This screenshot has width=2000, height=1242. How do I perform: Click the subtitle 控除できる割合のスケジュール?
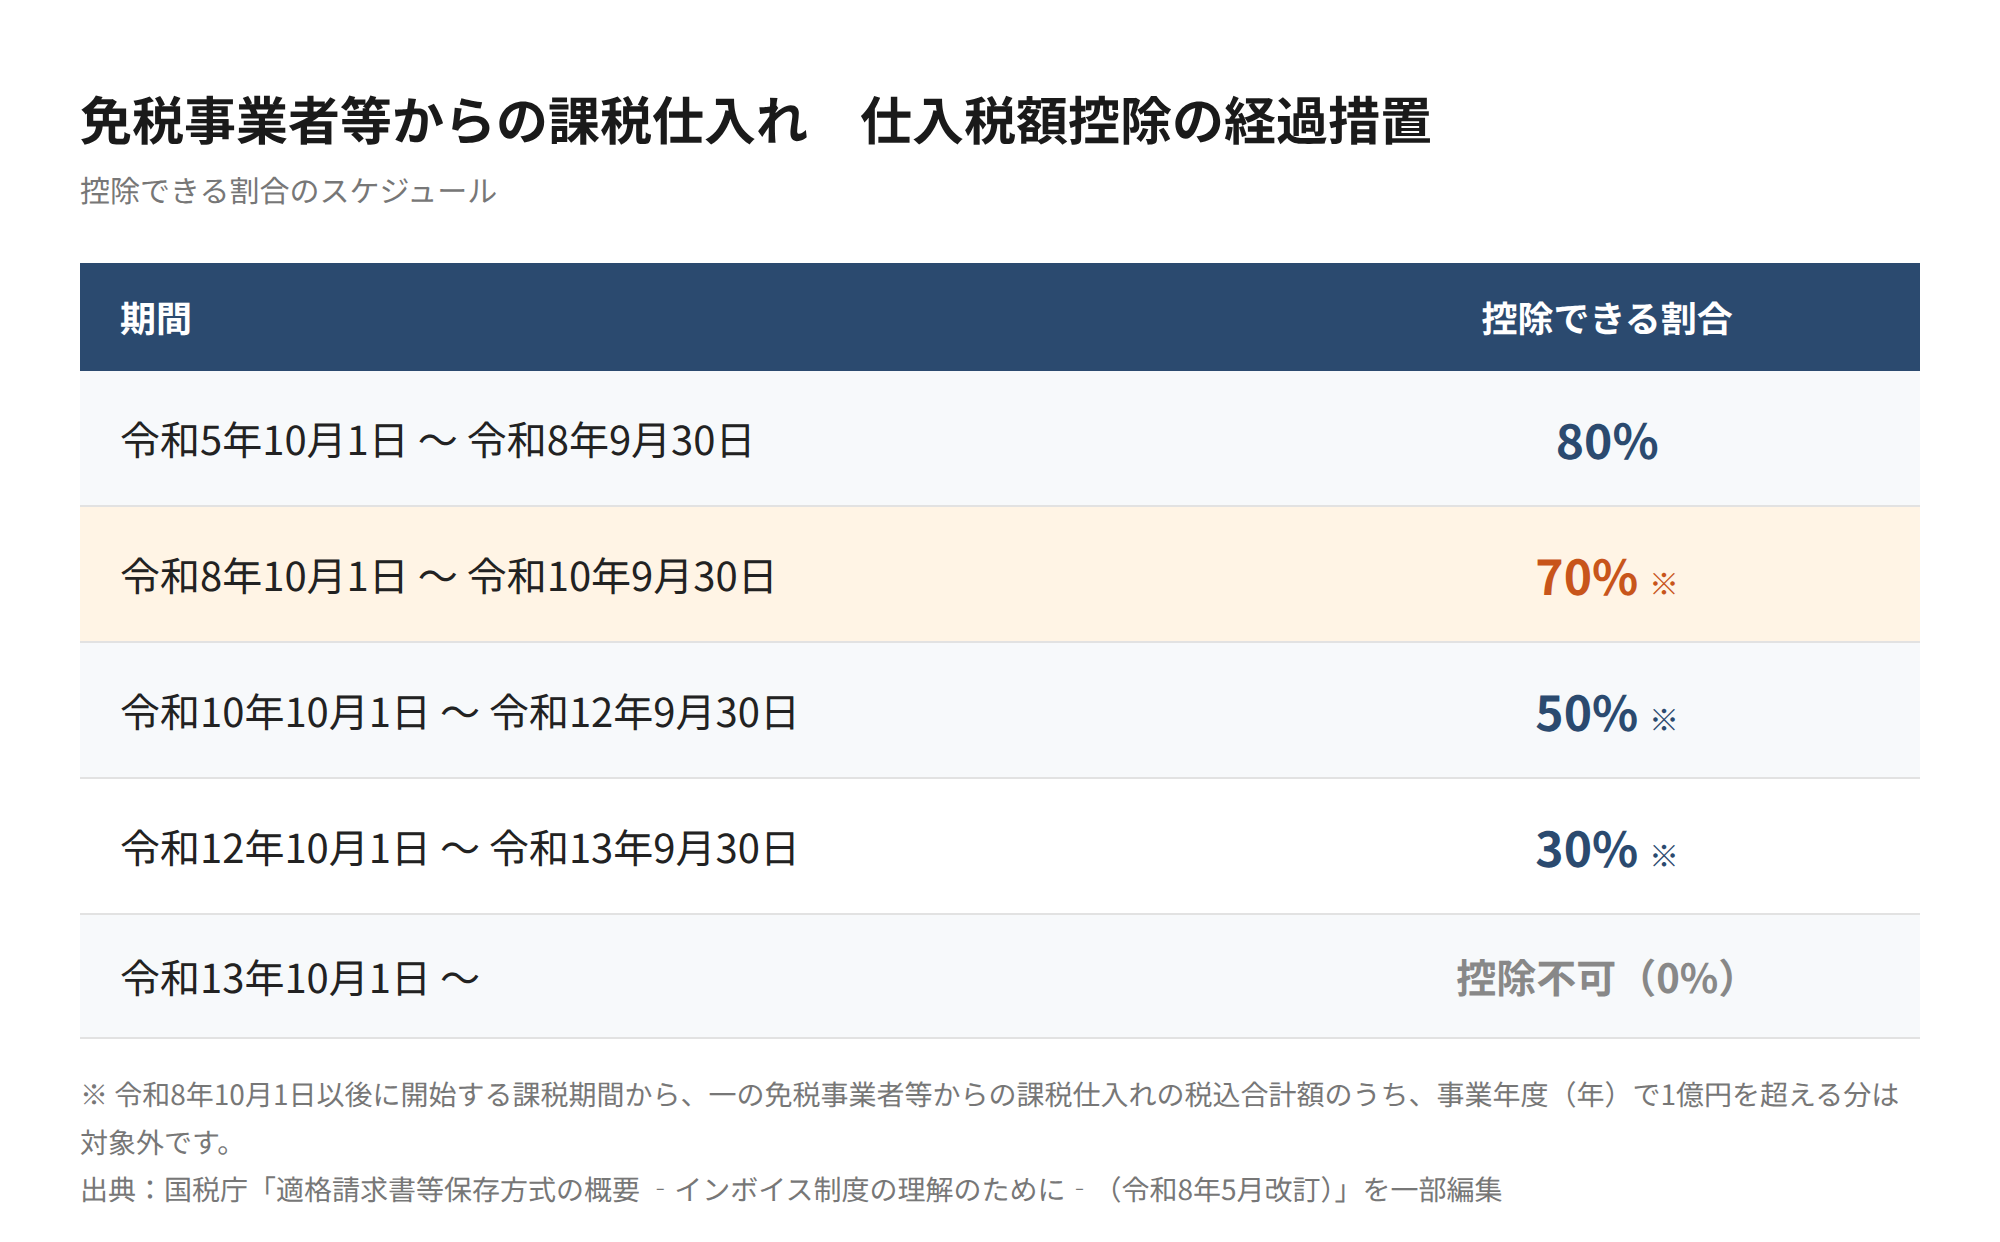tap(288, 191)
